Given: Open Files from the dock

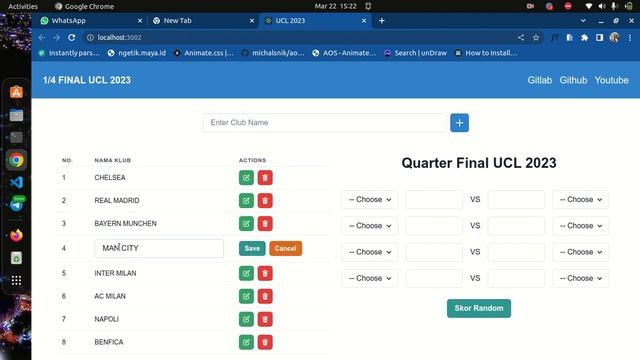Looking at the screenshot, I should (16, 116).
